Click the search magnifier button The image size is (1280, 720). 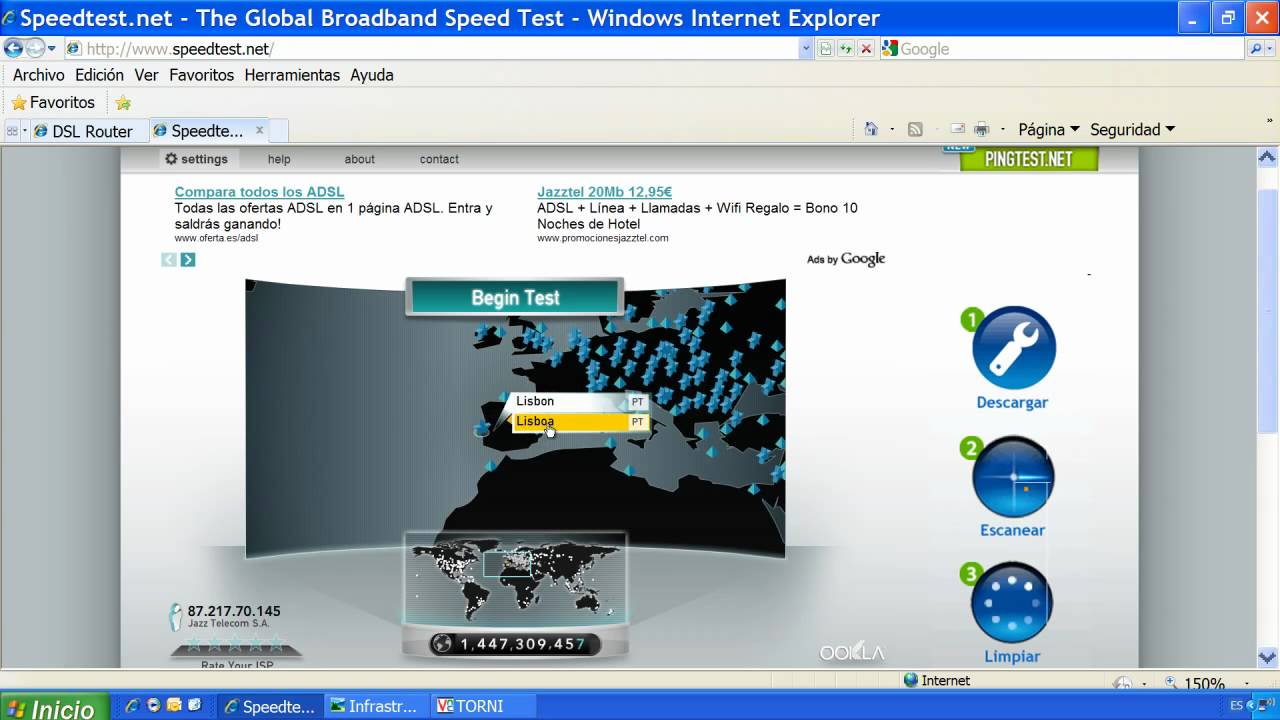click(x=1255, y=48)
